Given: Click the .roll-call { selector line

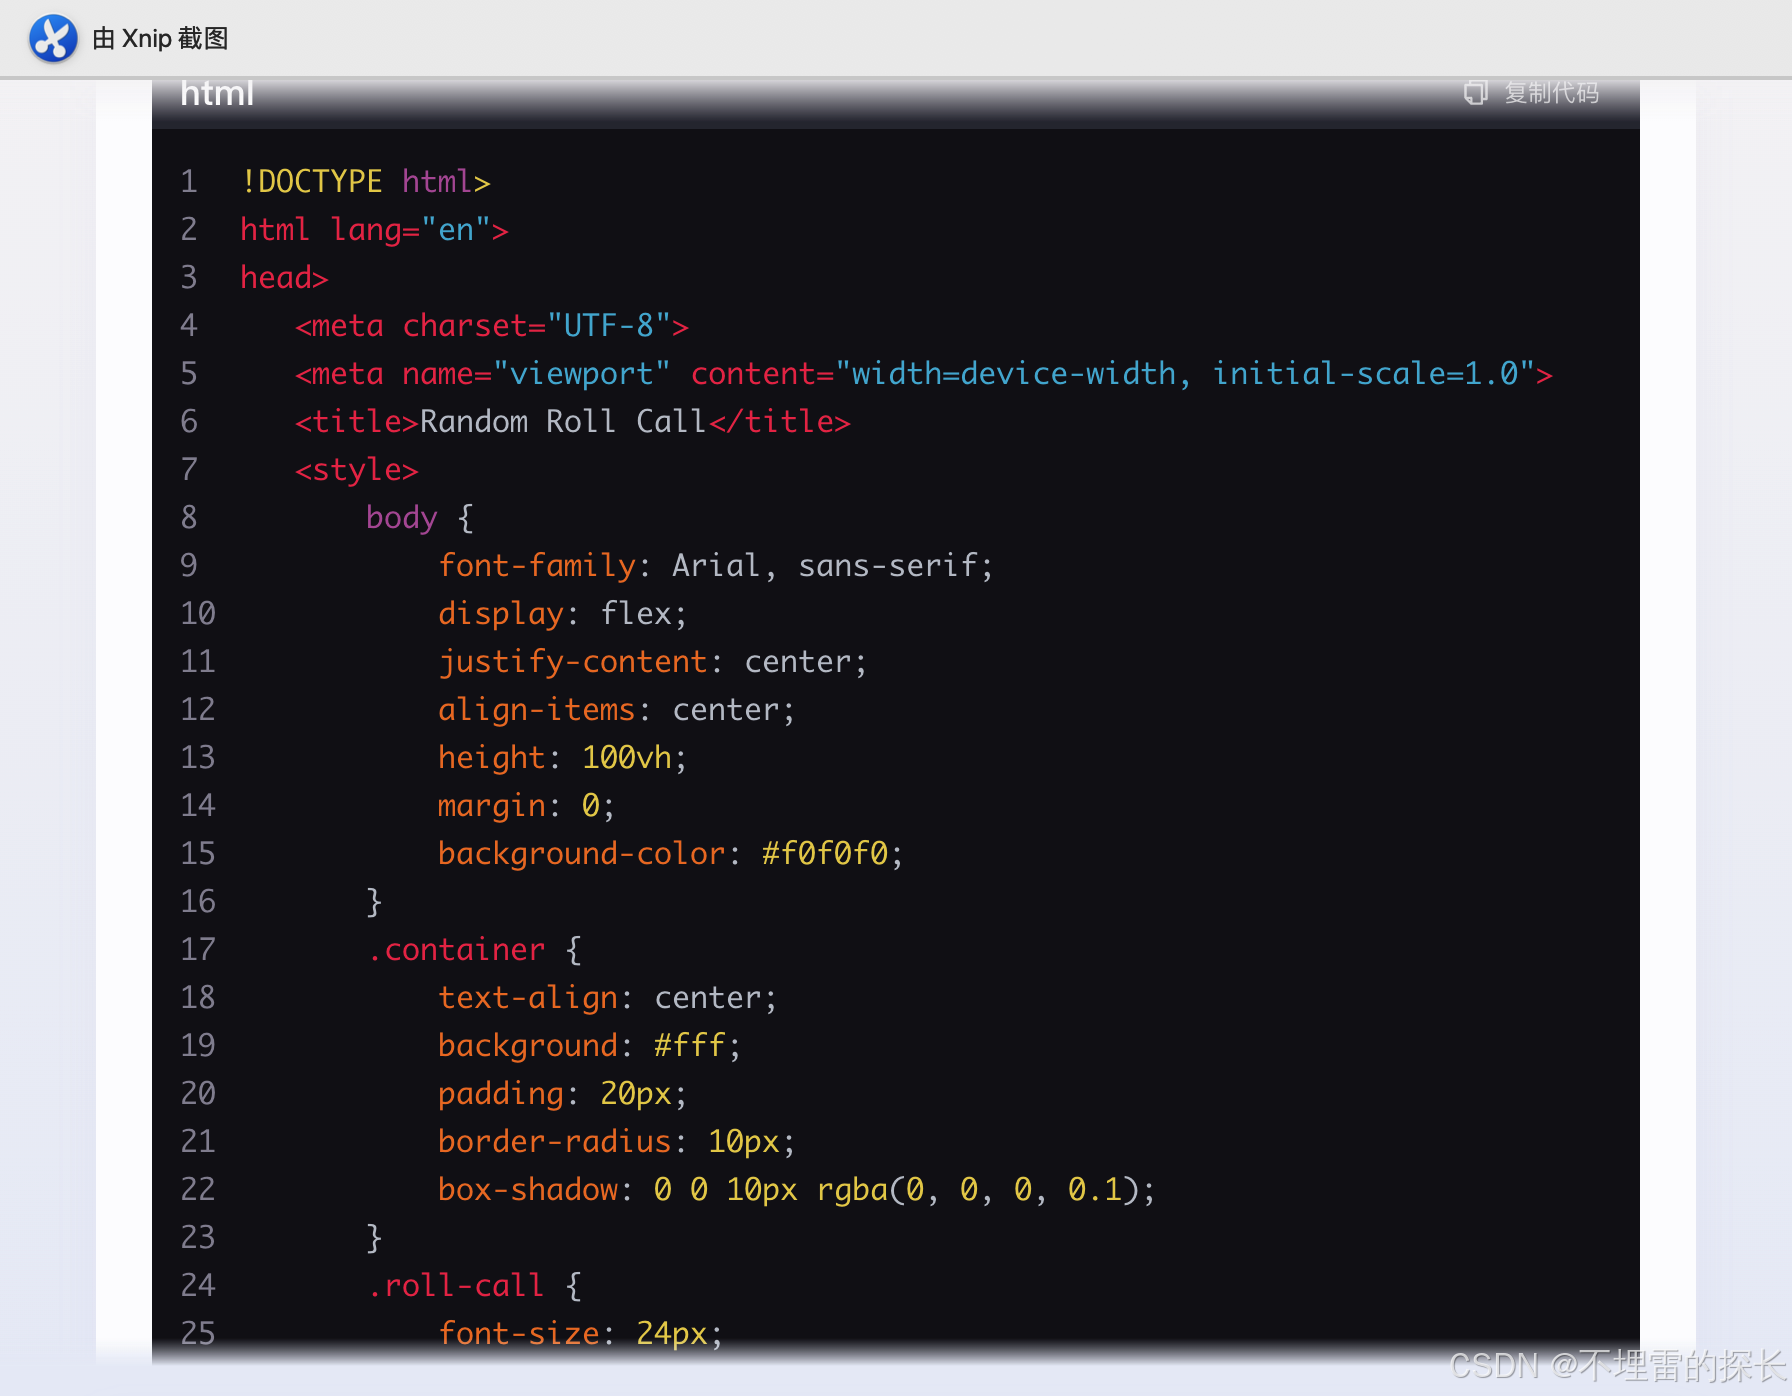Looking at the screenshot, I should coord(474,1286).
